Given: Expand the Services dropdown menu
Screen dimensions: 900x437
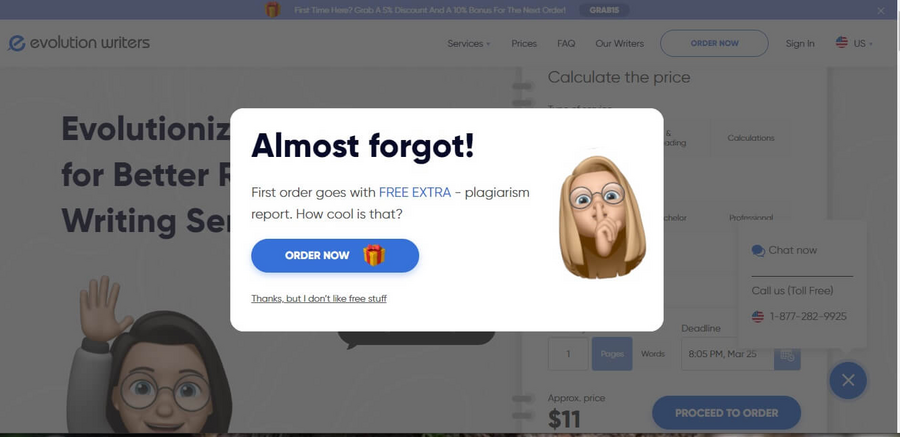Looking at the screenshot, I should (468, 44).
